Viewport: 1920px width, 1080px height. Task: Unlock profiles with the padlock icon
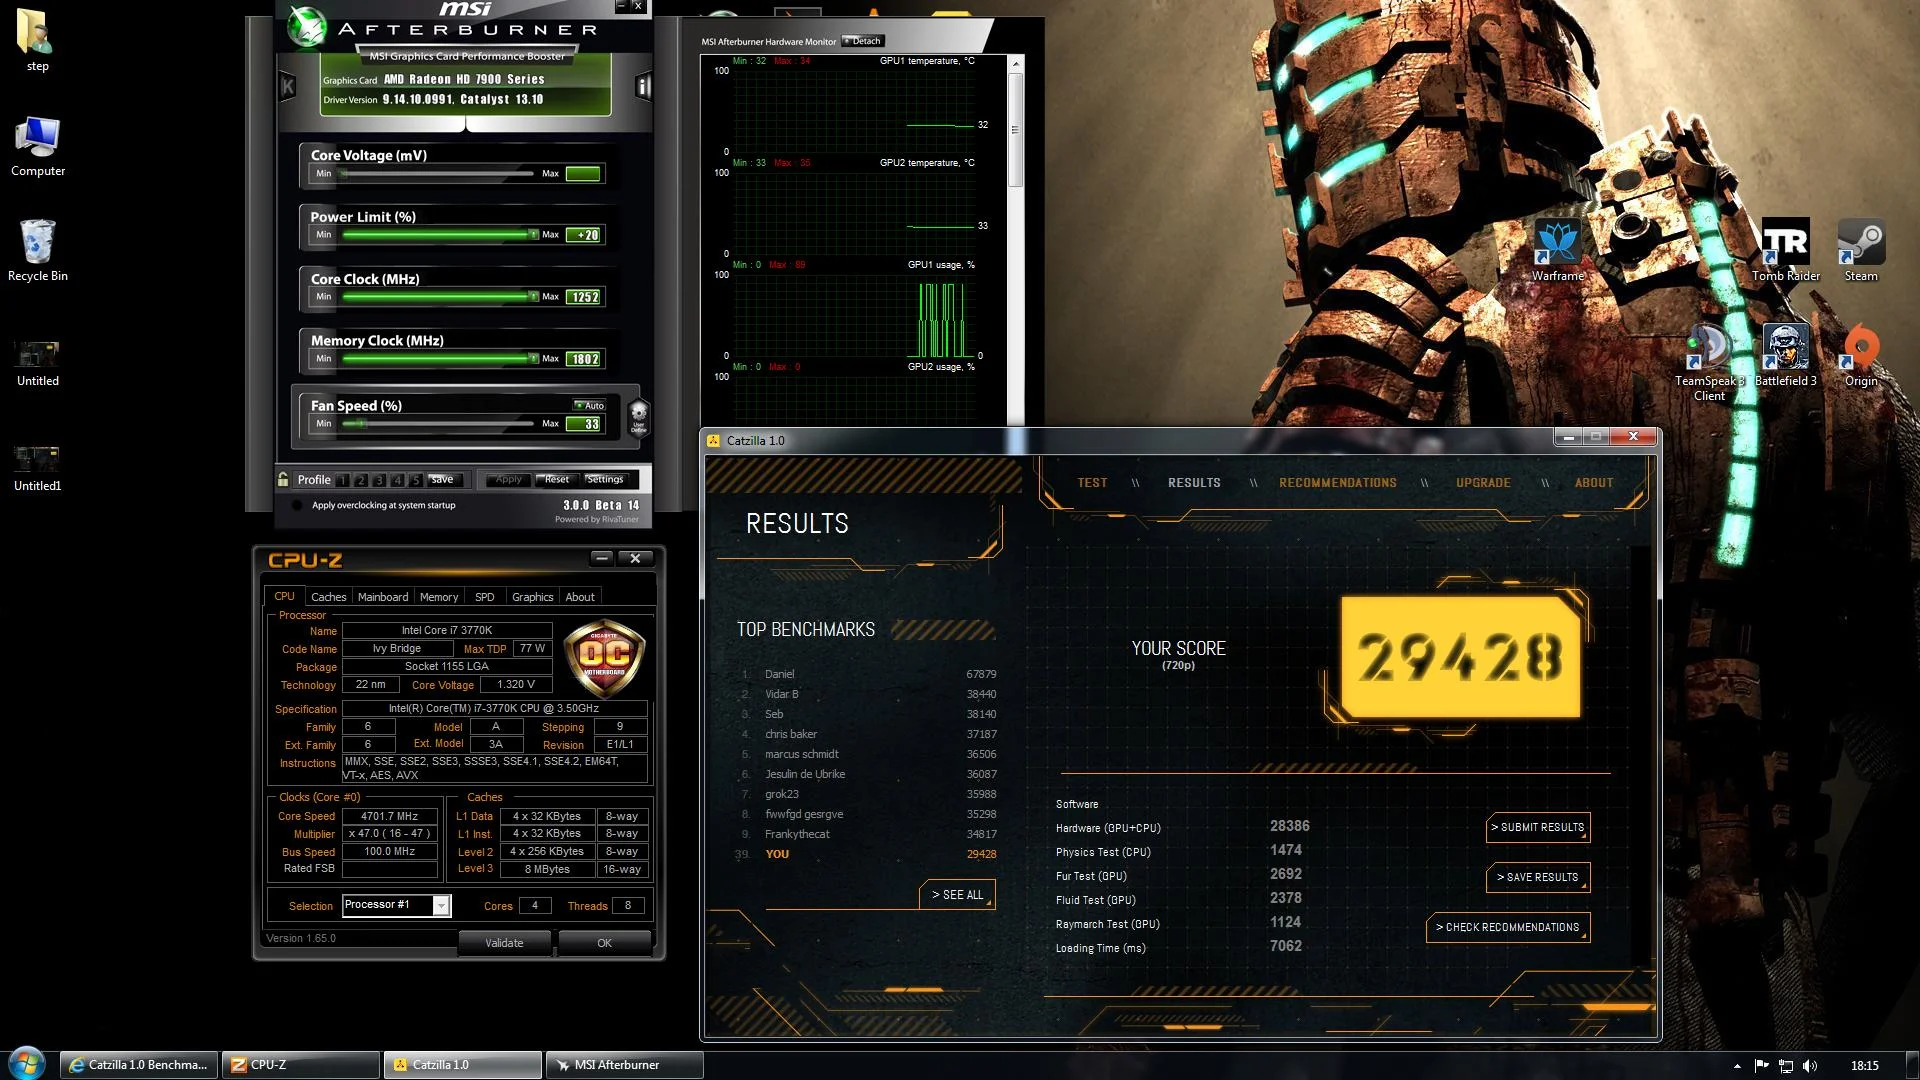284,479
